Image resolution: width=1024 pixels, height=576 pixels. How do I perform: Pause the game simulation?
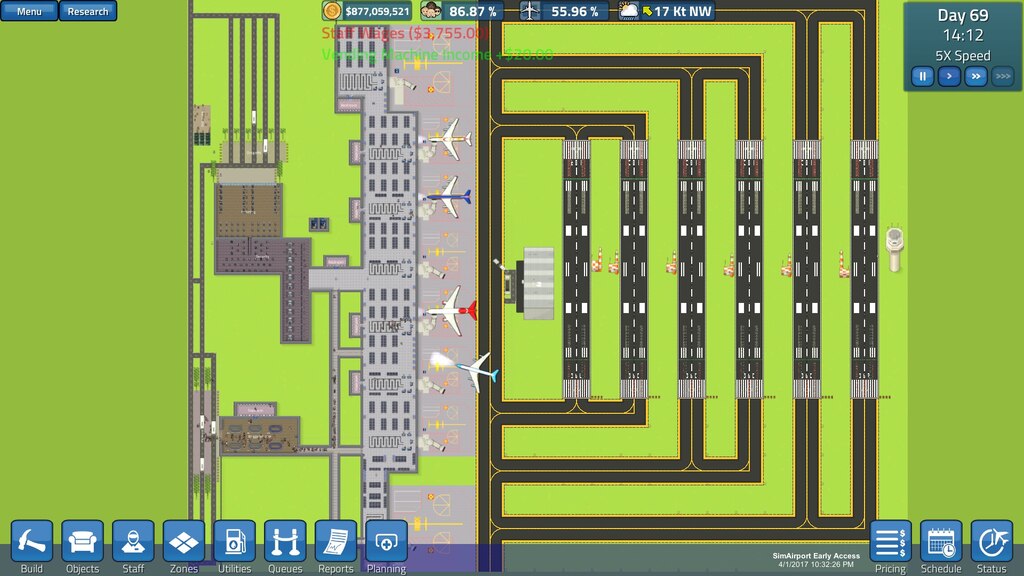click(x=922, y=76)
